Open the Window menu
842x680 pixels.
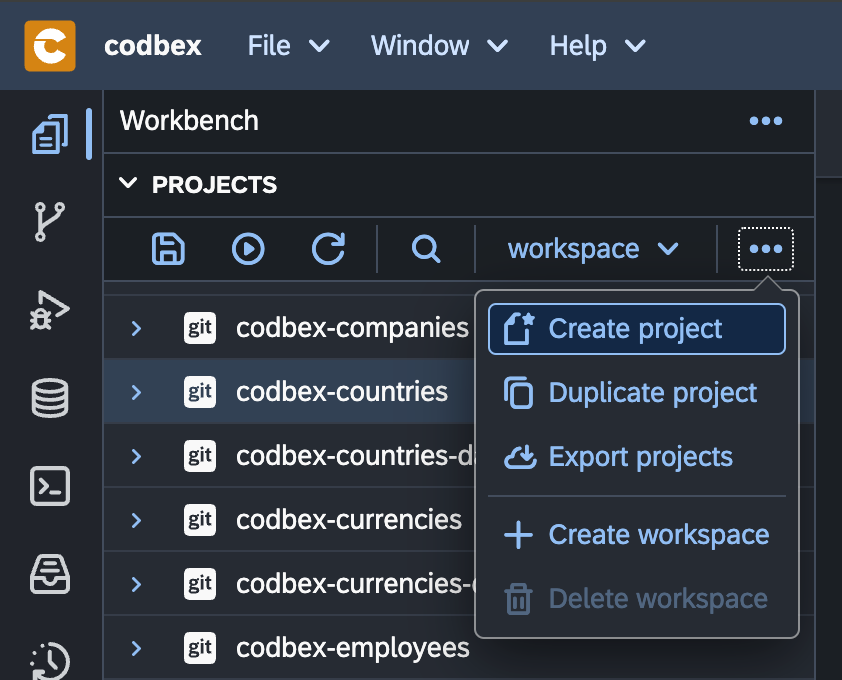pyautogui.click(x=439, y=46)
